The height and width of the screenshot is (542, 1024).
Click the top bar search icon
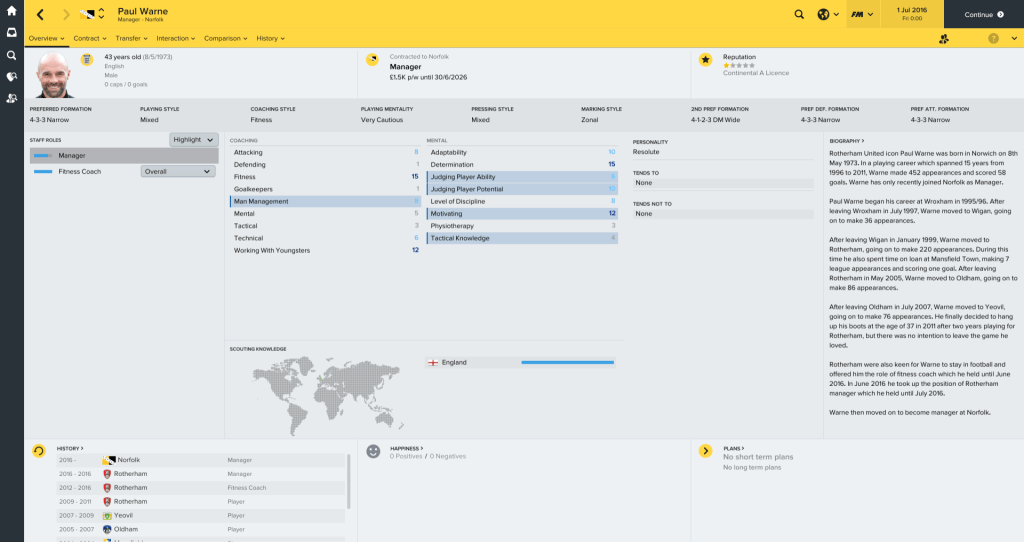pyautogui.click(x=798, y=15)
